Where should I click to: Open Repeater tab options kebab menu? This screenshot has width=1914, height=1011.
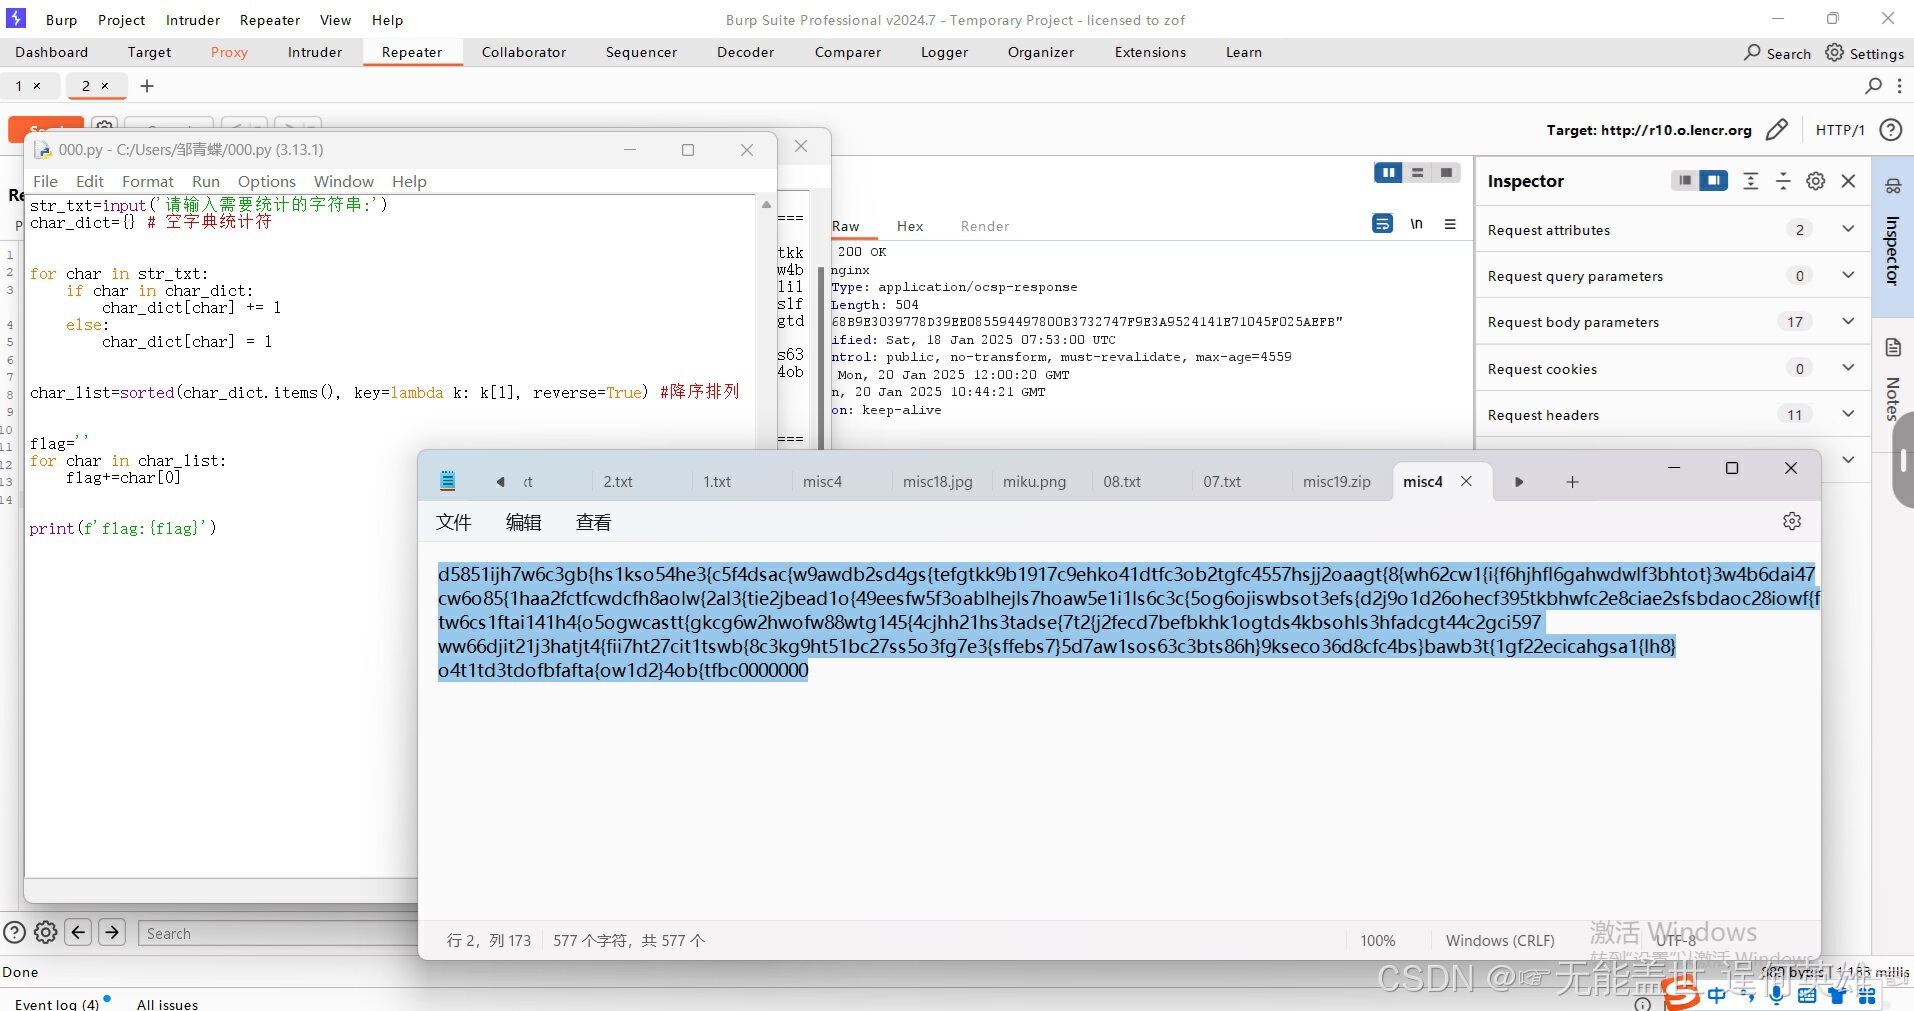[1899, 86]
